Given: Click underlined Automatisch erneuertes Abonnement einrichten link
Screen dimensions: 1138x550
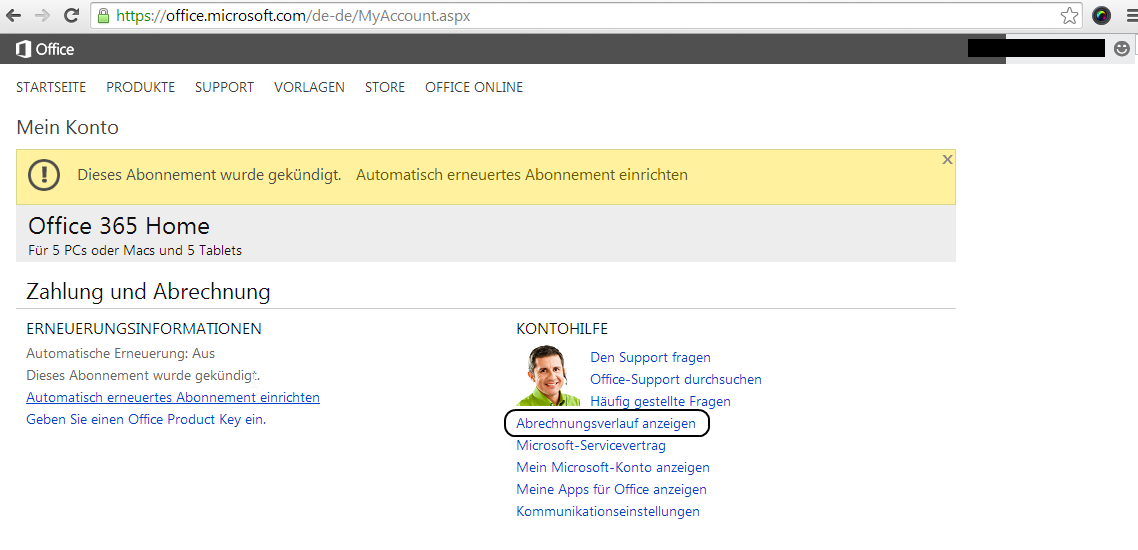Looking at the screenshot, I should pyautogui.click(x=173, y=398).
